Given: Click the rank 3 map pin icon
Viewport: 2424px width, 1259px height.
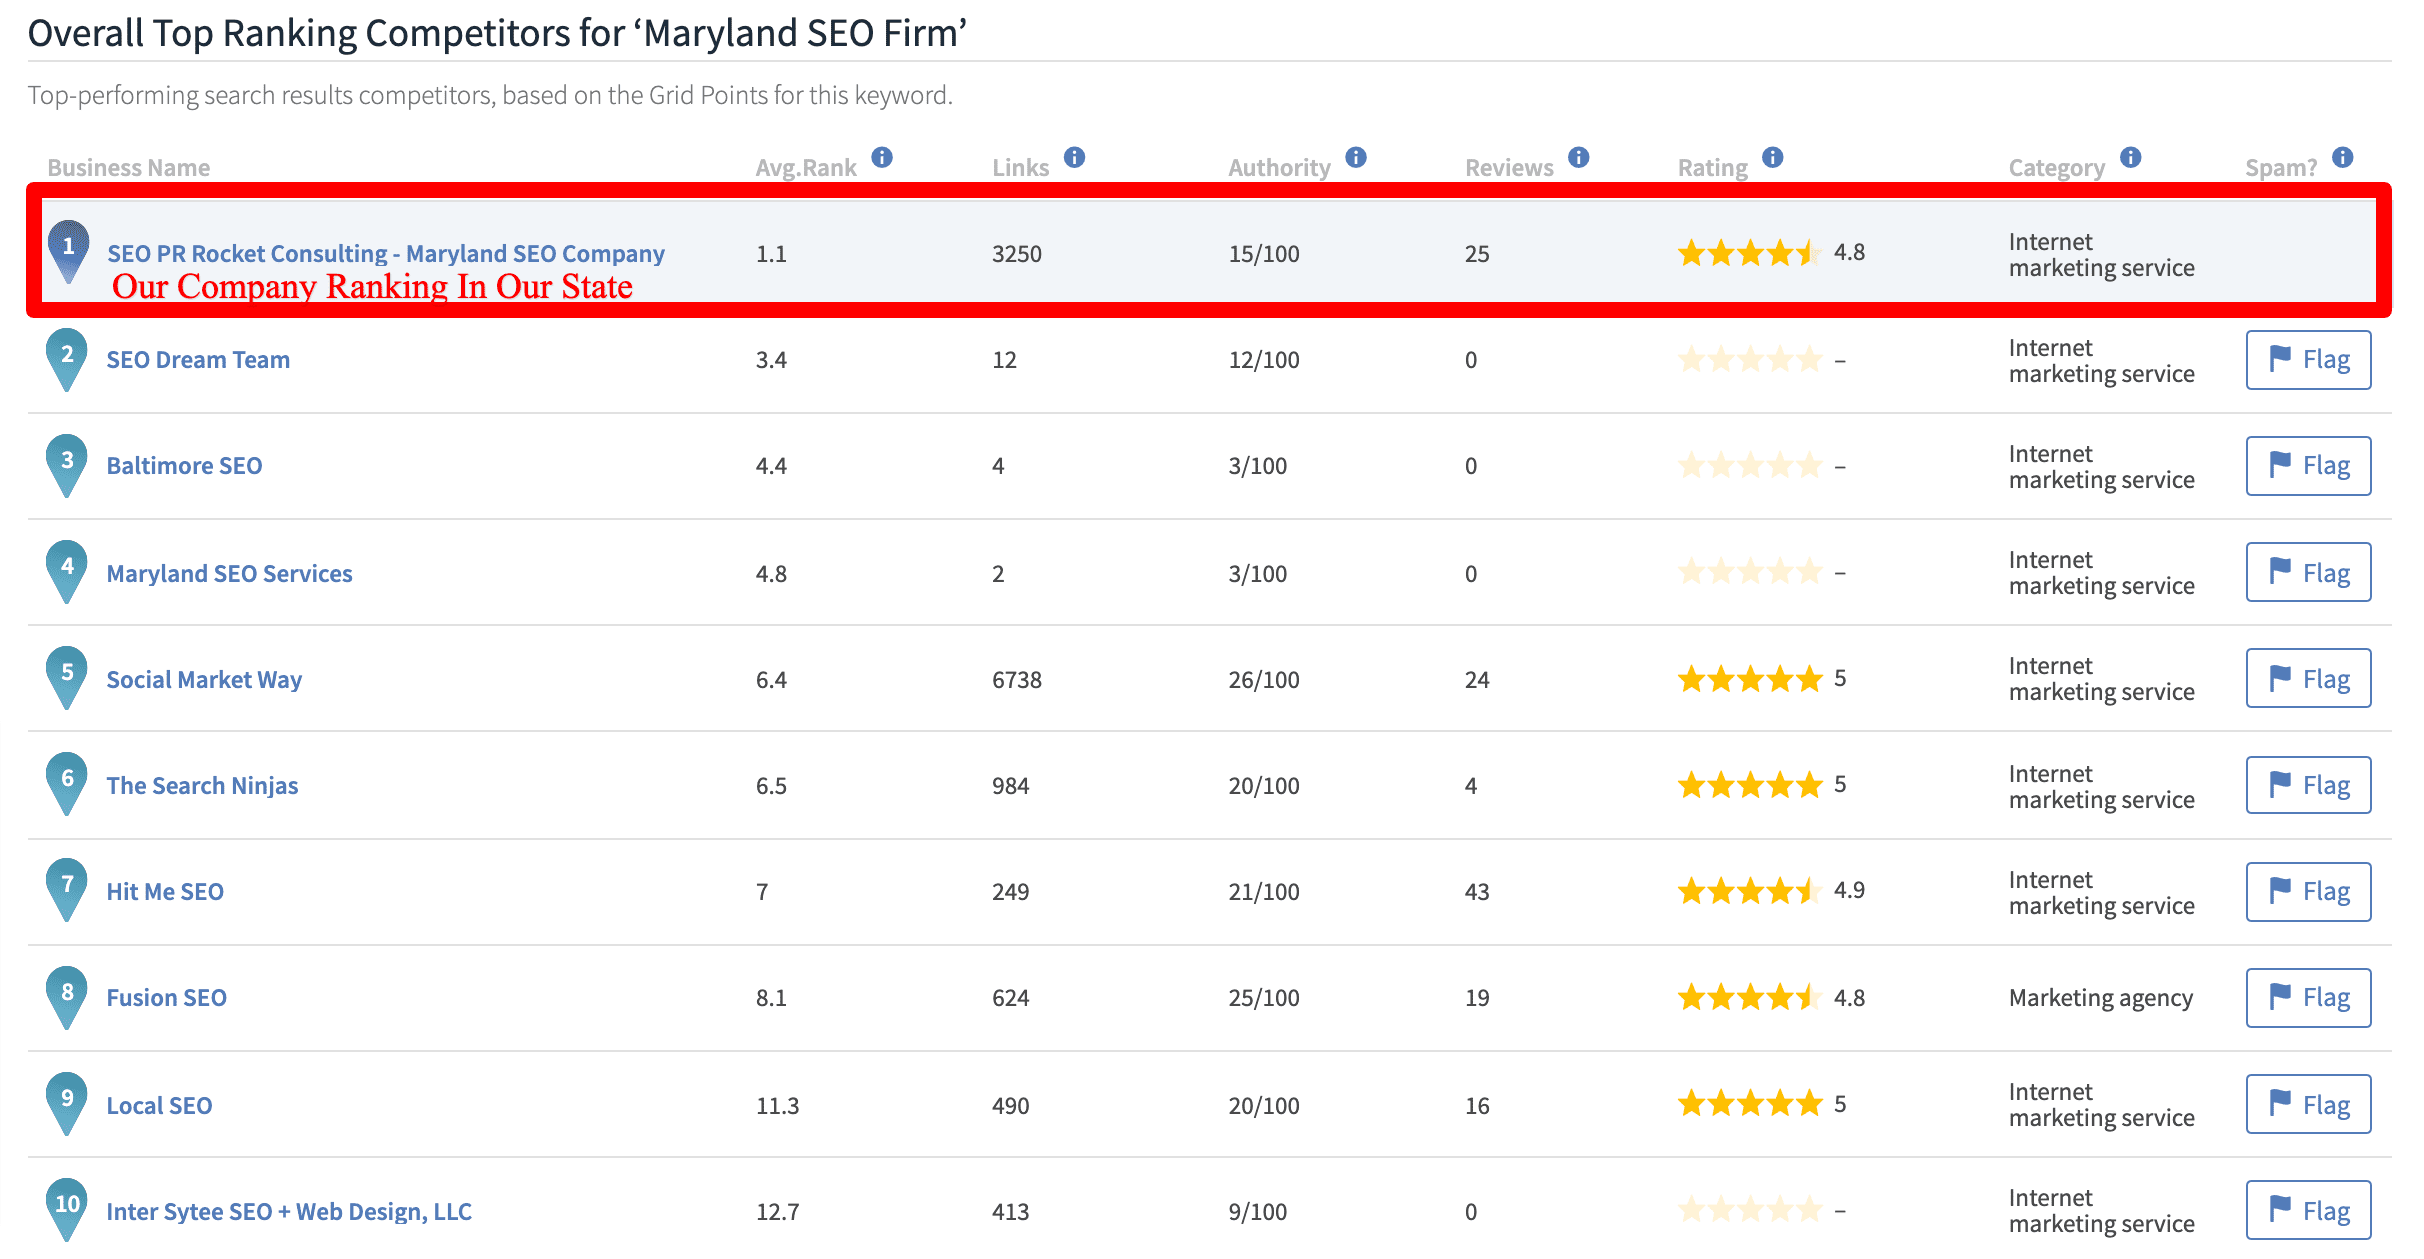Looking at the screenshot, I should [x=67, y=465].
